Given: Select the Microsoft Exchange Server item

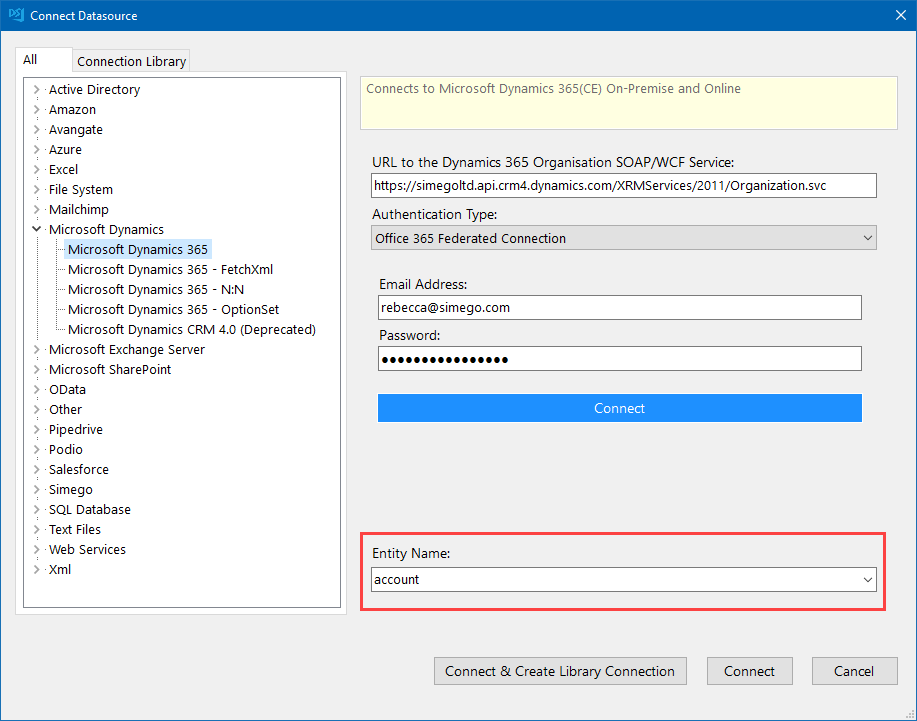Looking at the screenshot, I should 126,349.
